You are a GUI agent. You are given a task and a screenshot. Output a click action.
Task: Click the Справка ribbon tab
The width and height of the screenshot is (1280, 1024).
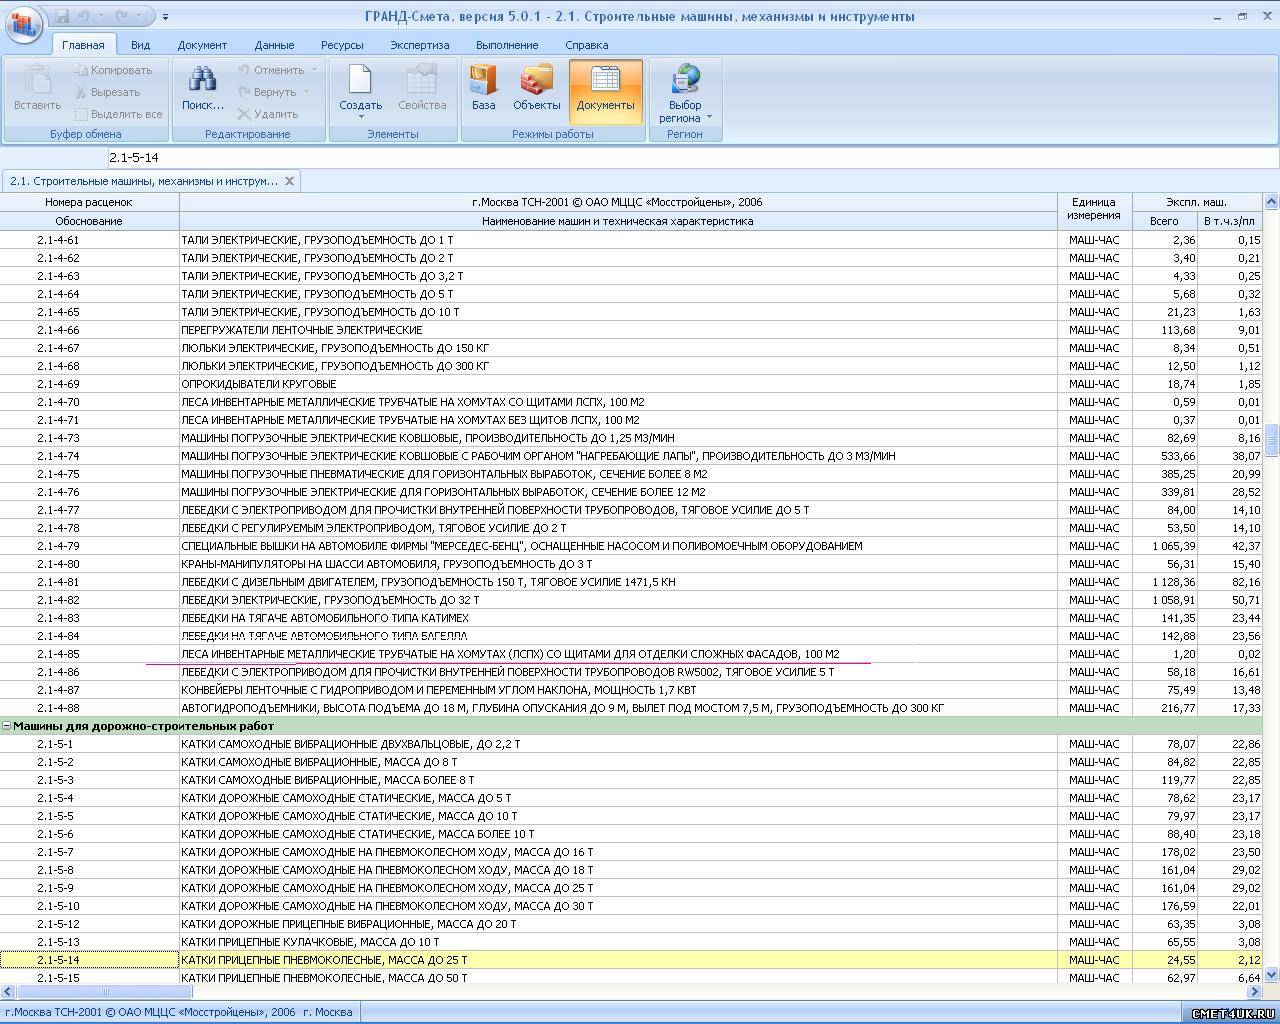(586, 45)
